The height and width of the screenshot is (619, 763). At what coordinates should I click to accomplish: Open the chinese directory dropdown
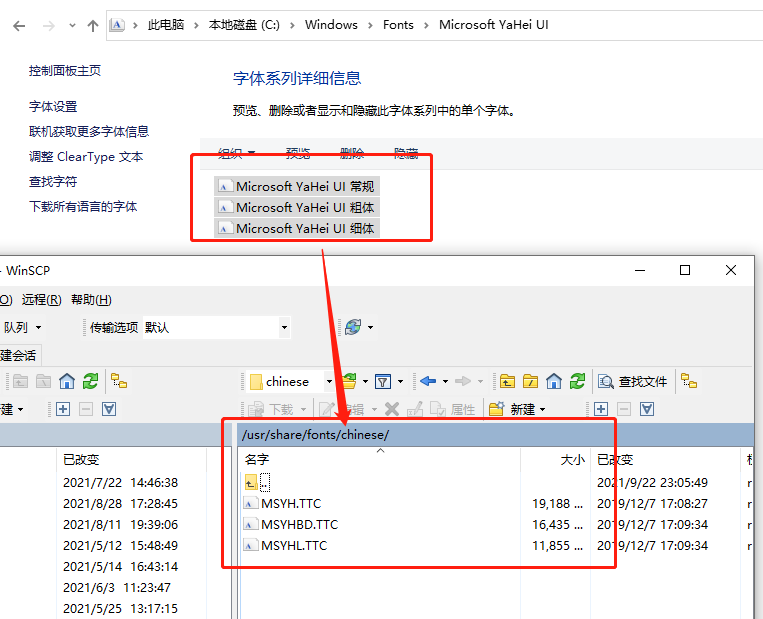pos(328,381)
